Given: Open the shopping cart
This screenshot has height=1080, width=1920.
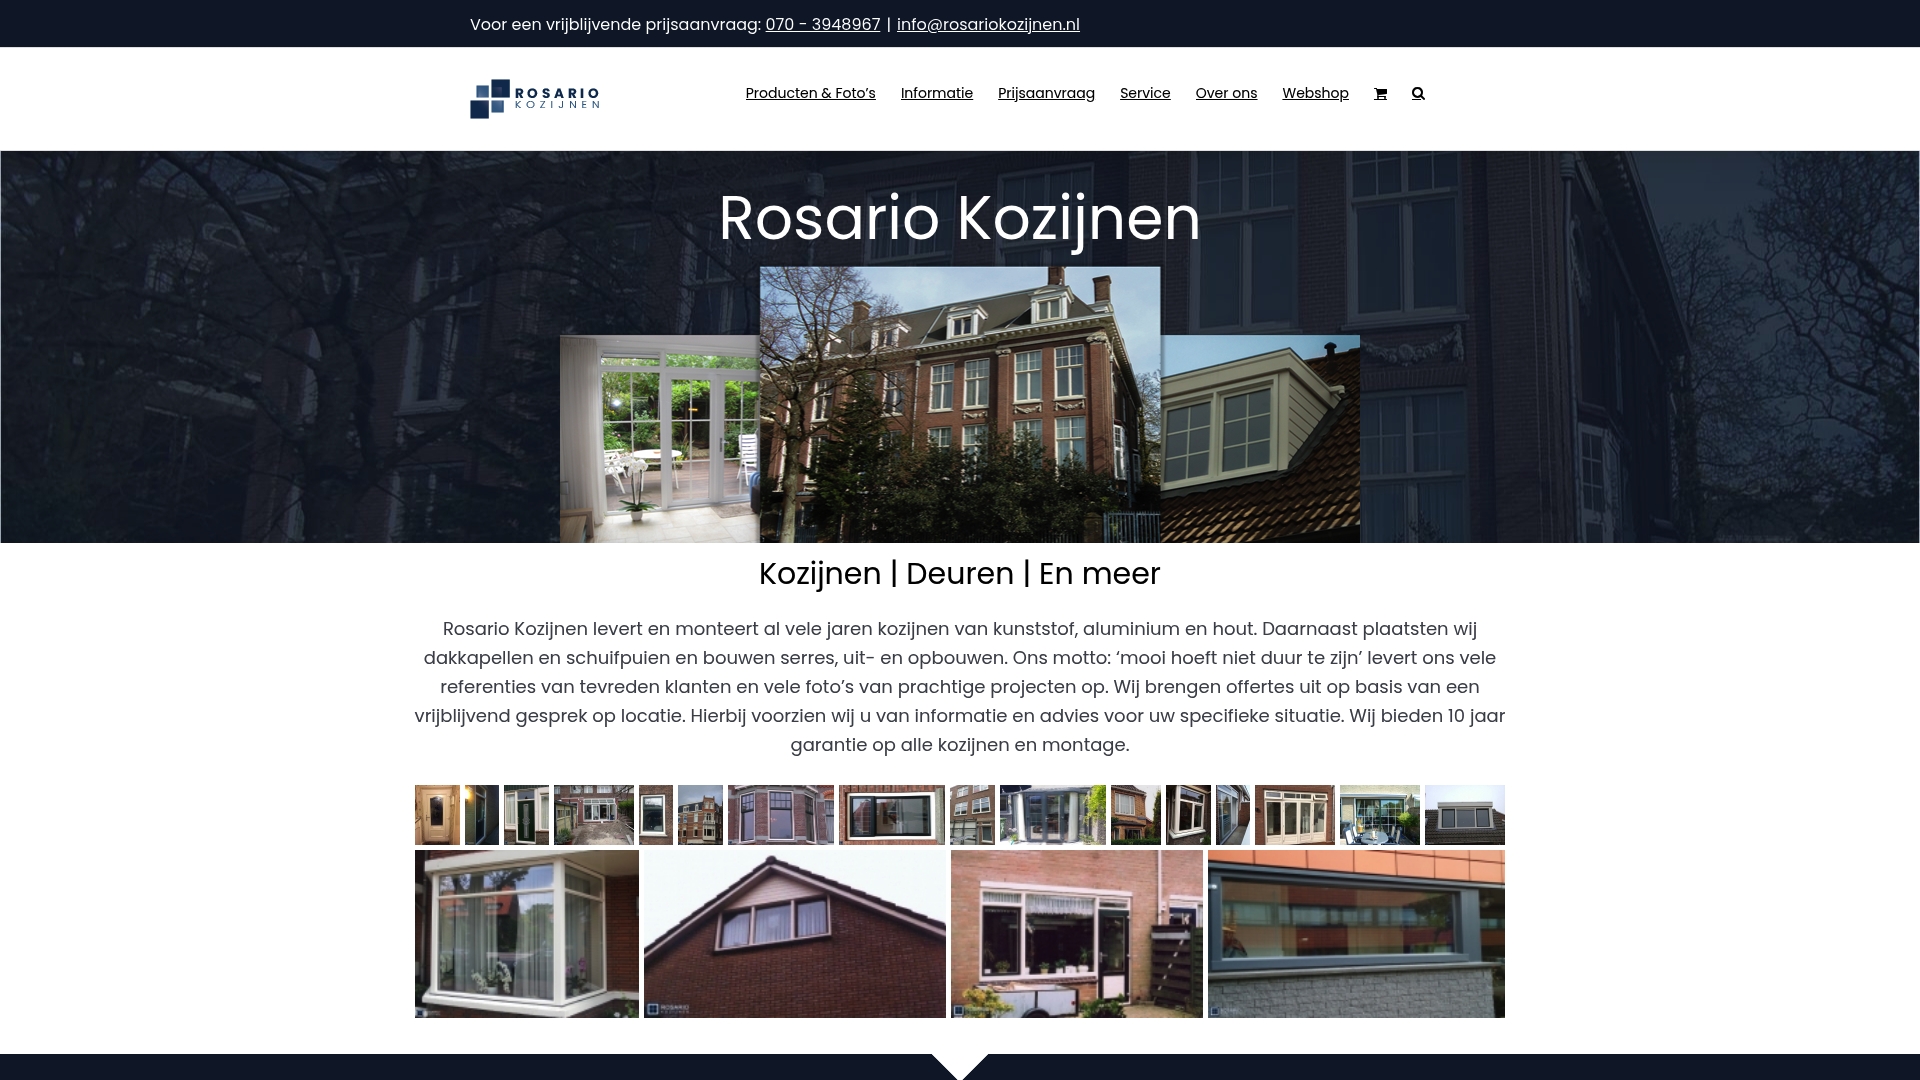Looking at the screenshot, I should click(x=1380, y=93).
